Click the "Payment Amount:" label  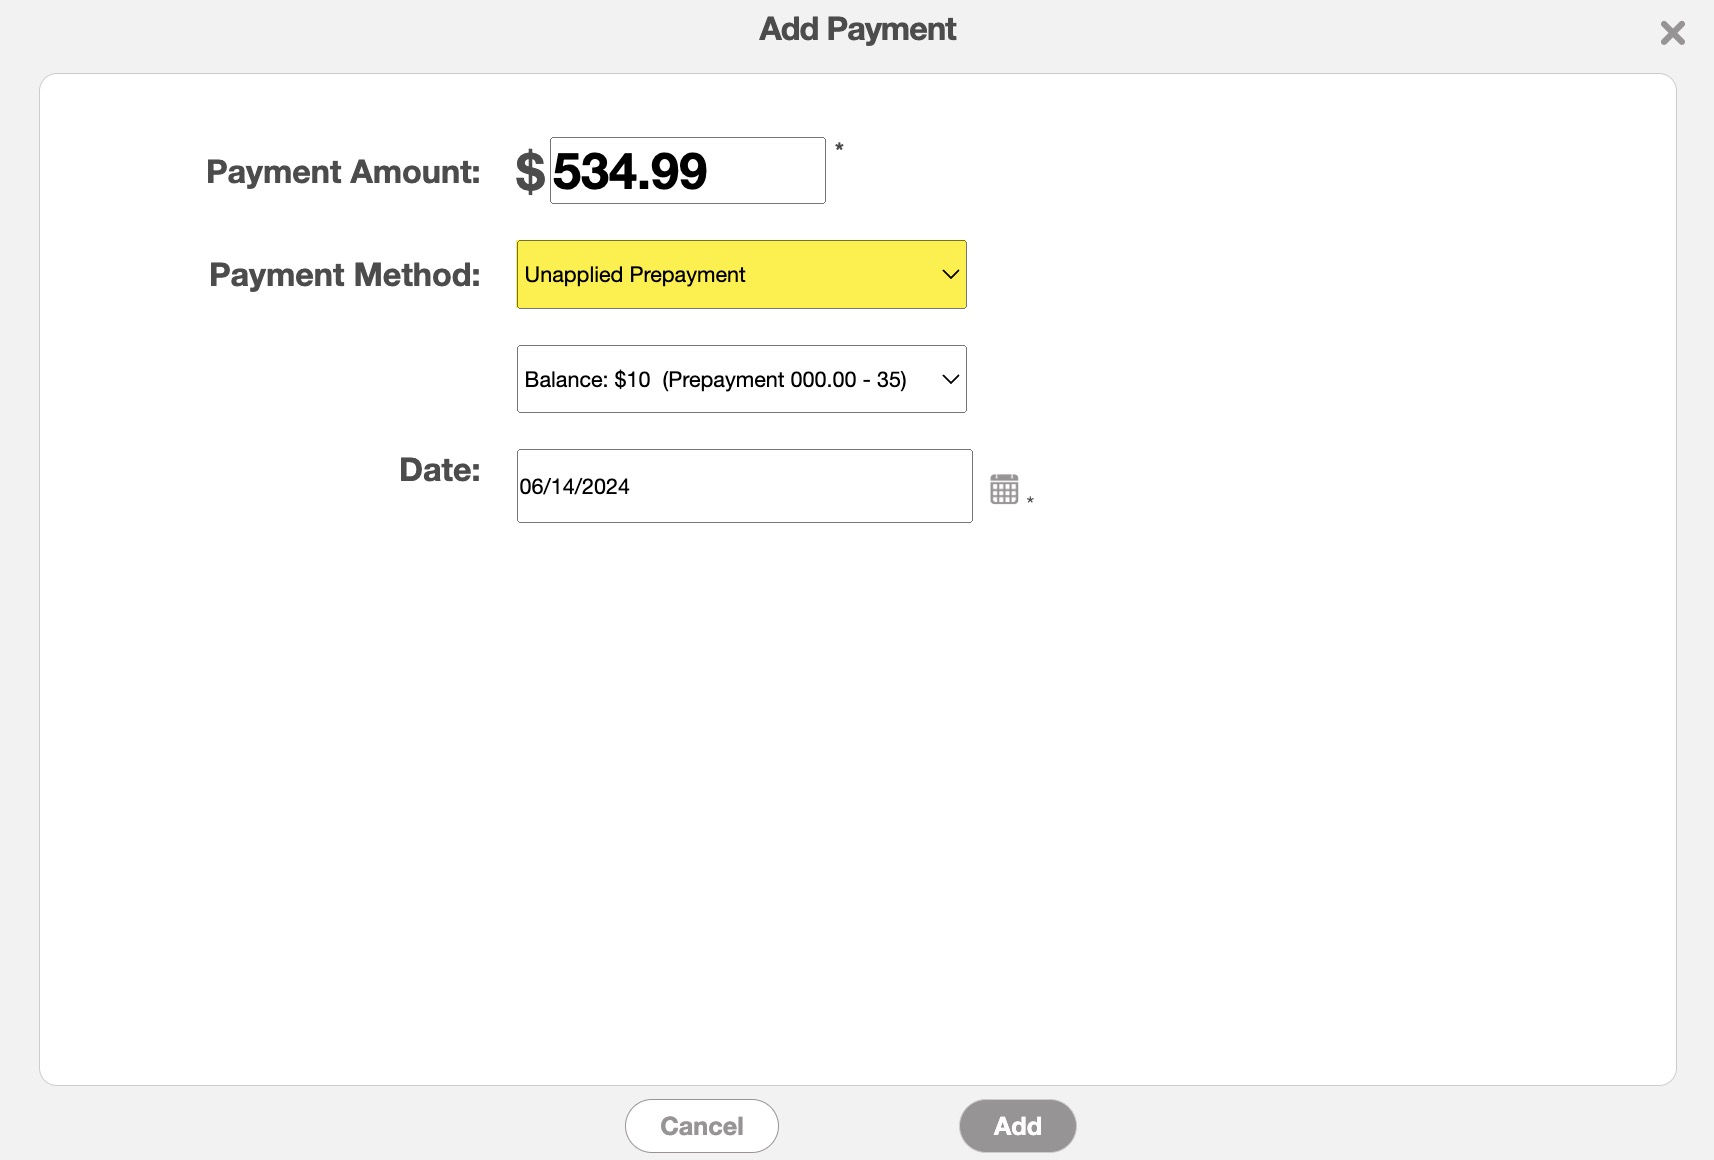[343, 172]
